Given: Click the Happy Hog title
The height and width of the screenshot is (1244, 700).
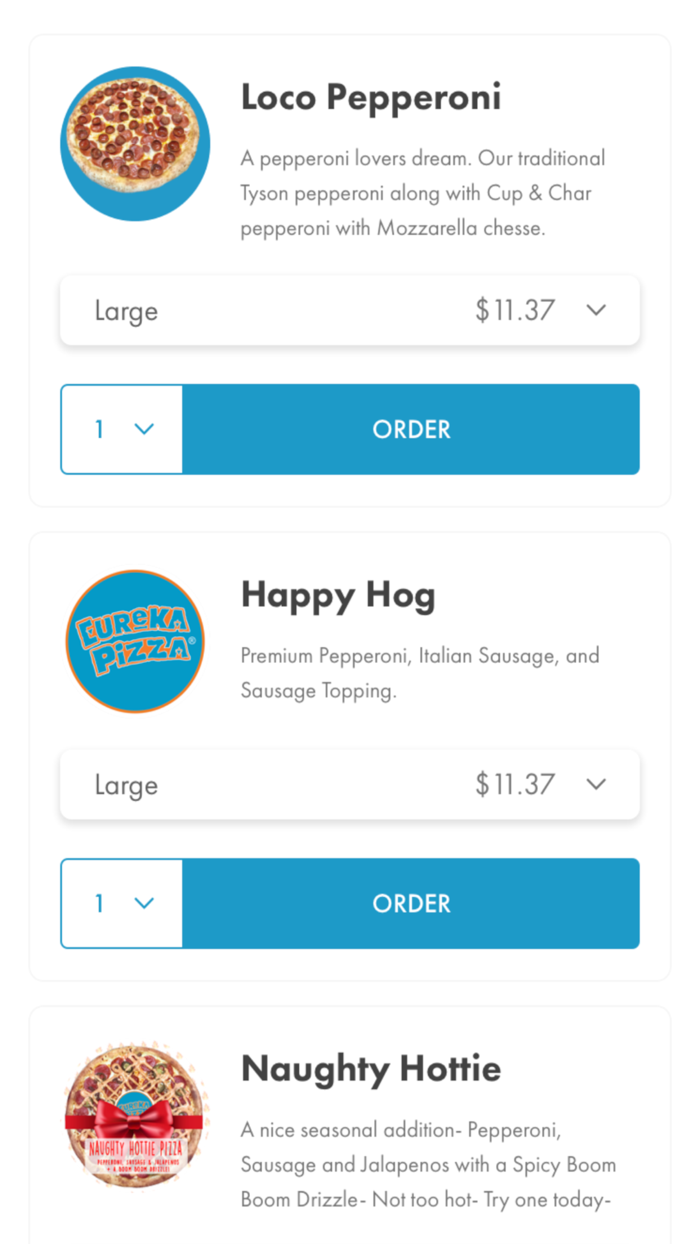Looking at the screenshot, I should click(338, 594).
